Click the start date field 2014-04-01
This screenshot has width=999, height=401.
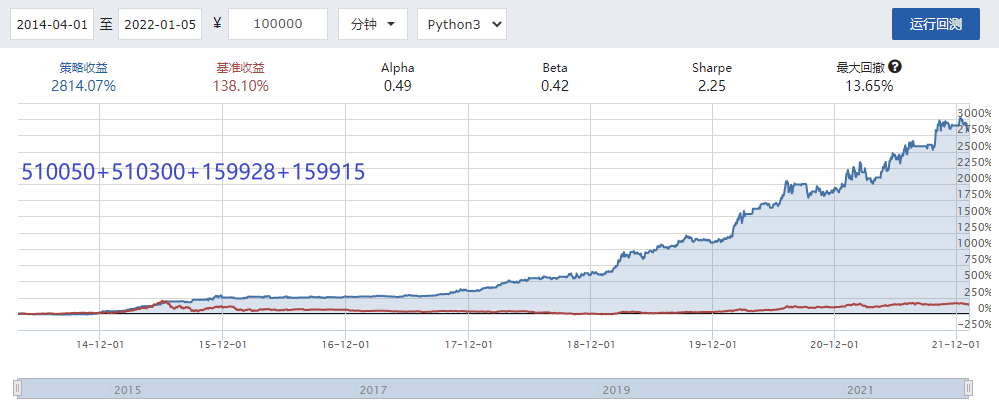[52, 24]
